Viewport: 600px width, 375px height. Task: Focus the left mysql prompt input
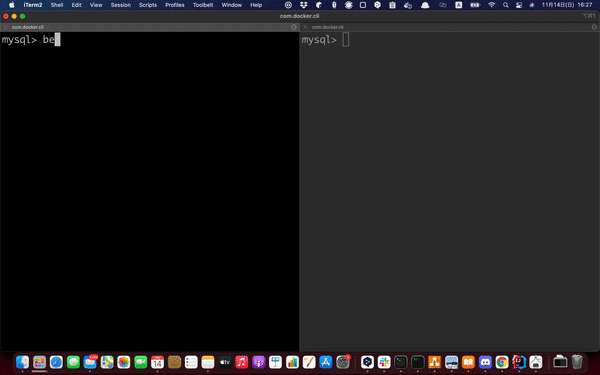coord(57,39)
